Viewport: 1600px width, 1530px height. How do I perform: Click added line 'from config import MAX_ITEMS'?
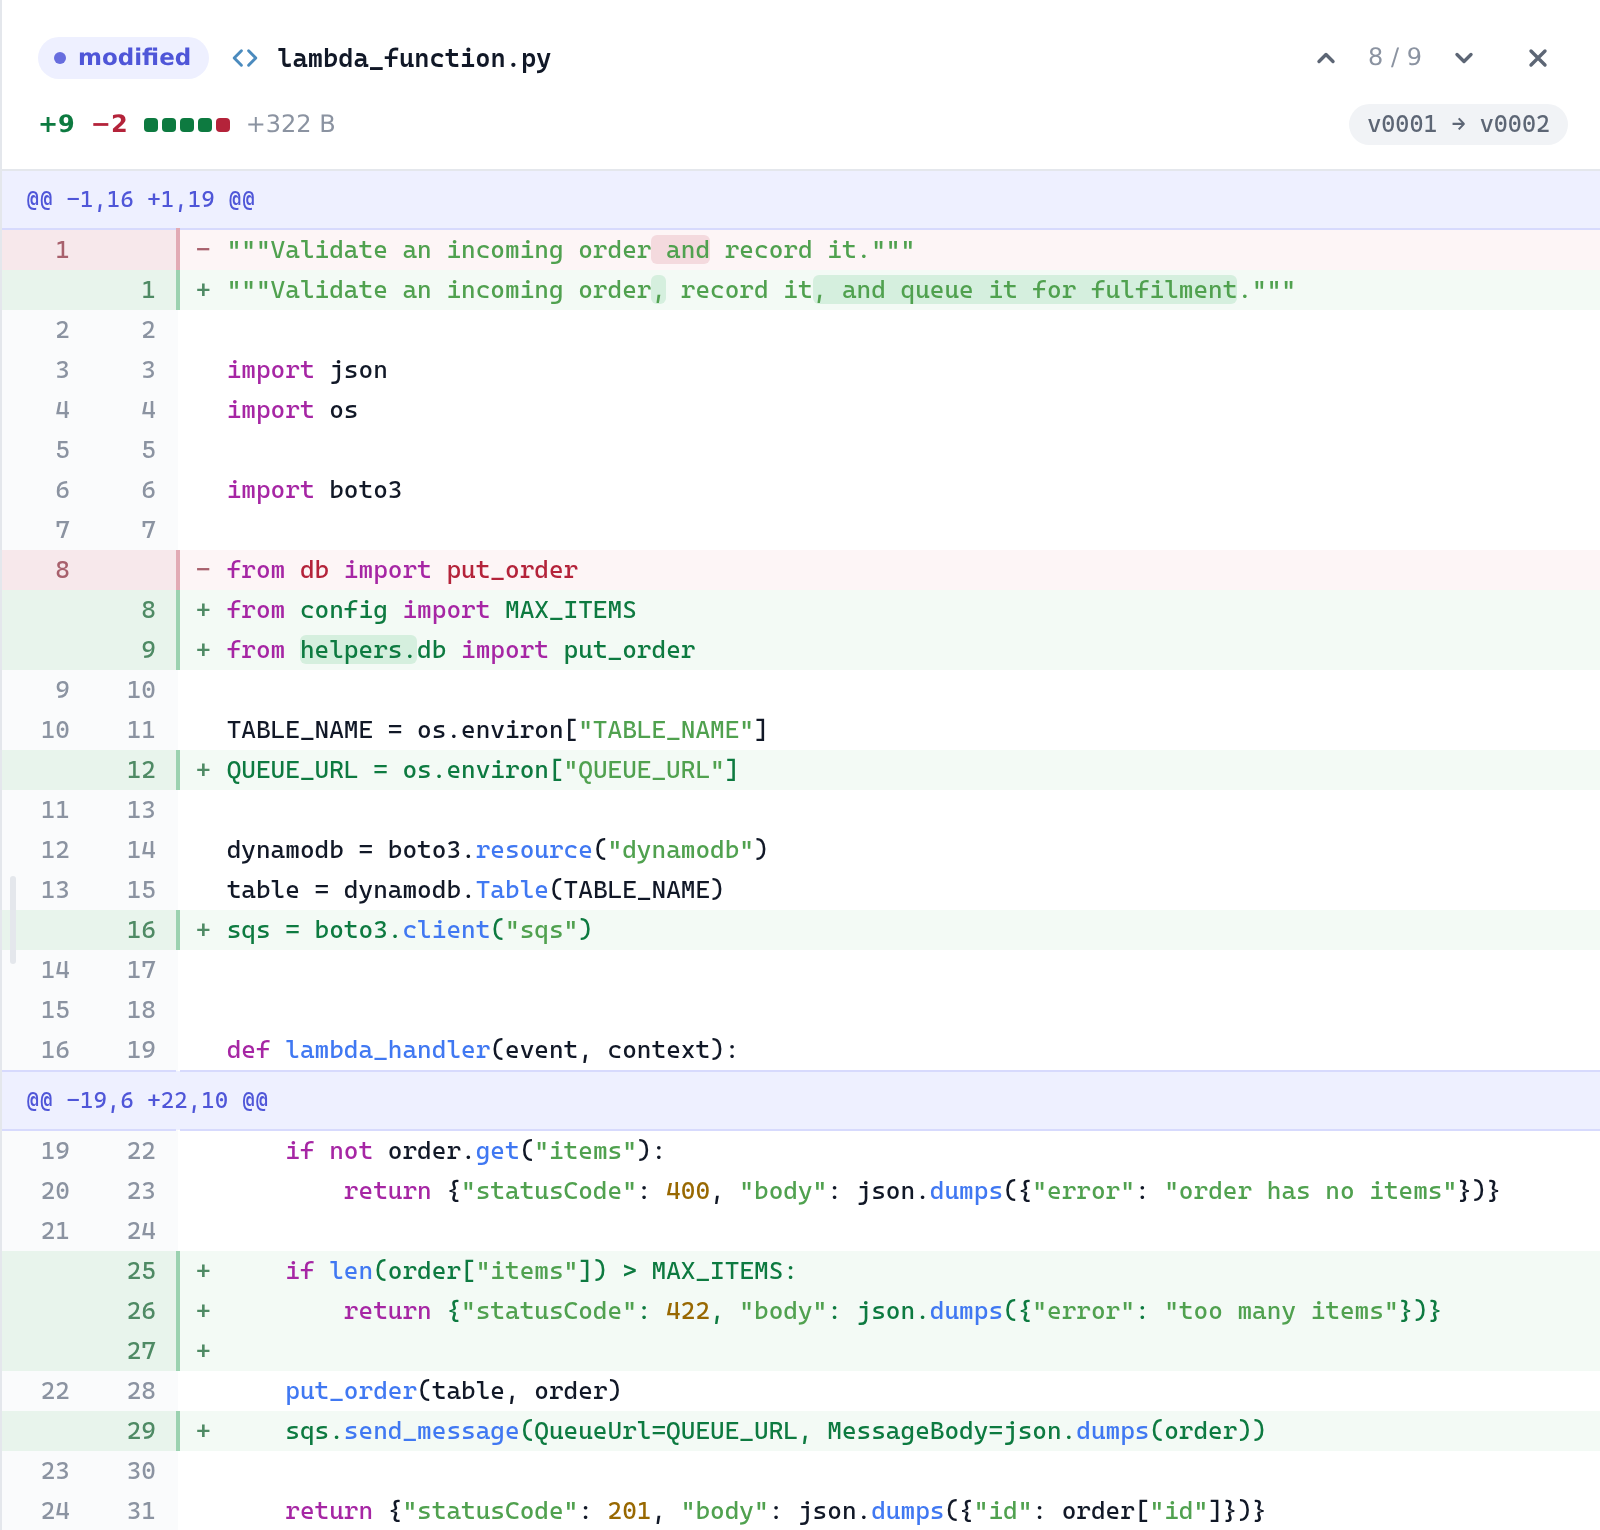coord(800,610)
